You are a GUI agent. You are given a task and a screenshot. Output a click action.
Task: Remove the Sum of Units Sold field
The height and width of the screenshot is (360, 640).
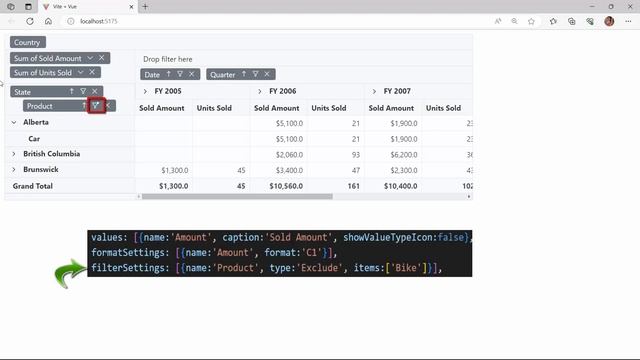click(92, 72)
